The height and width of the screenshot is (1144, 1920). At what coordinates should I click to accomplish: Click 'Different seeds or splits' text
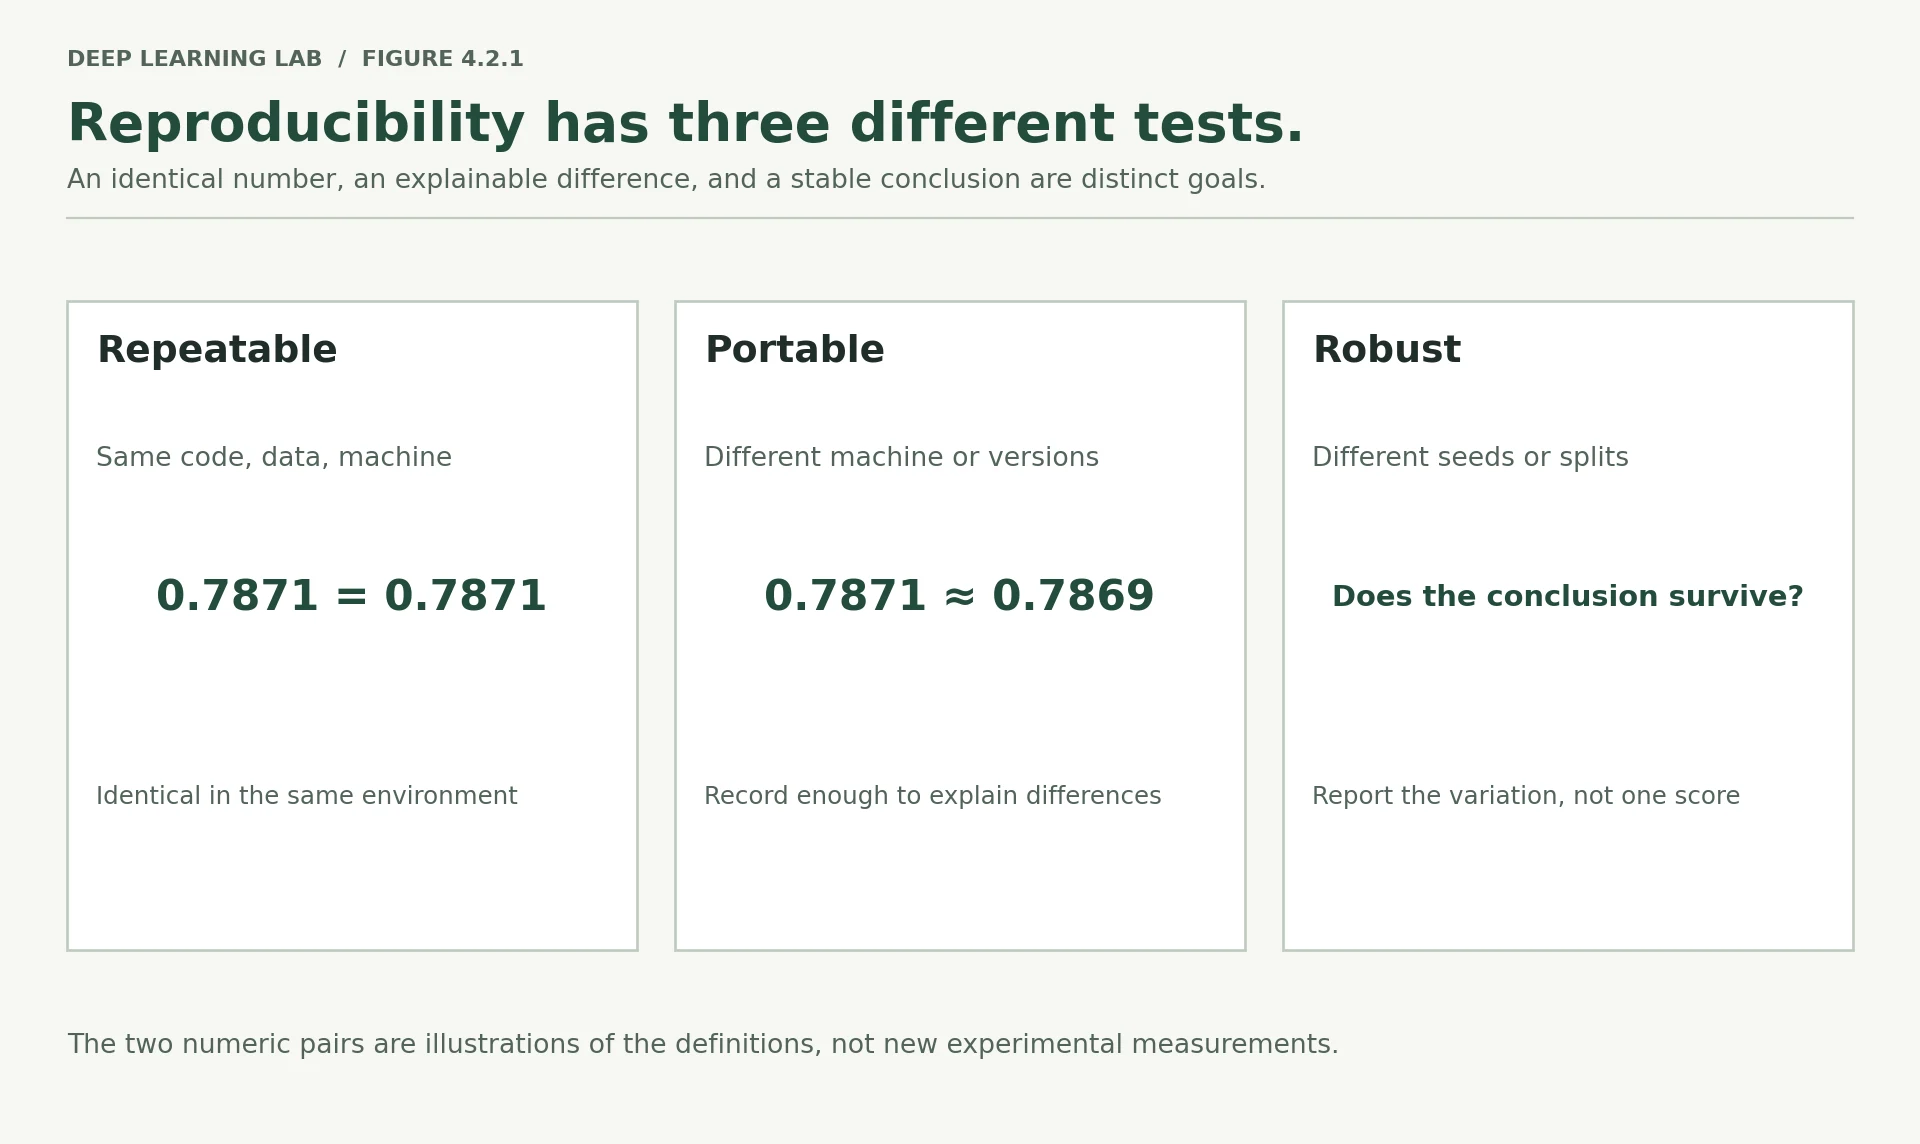click(1470, 458)
